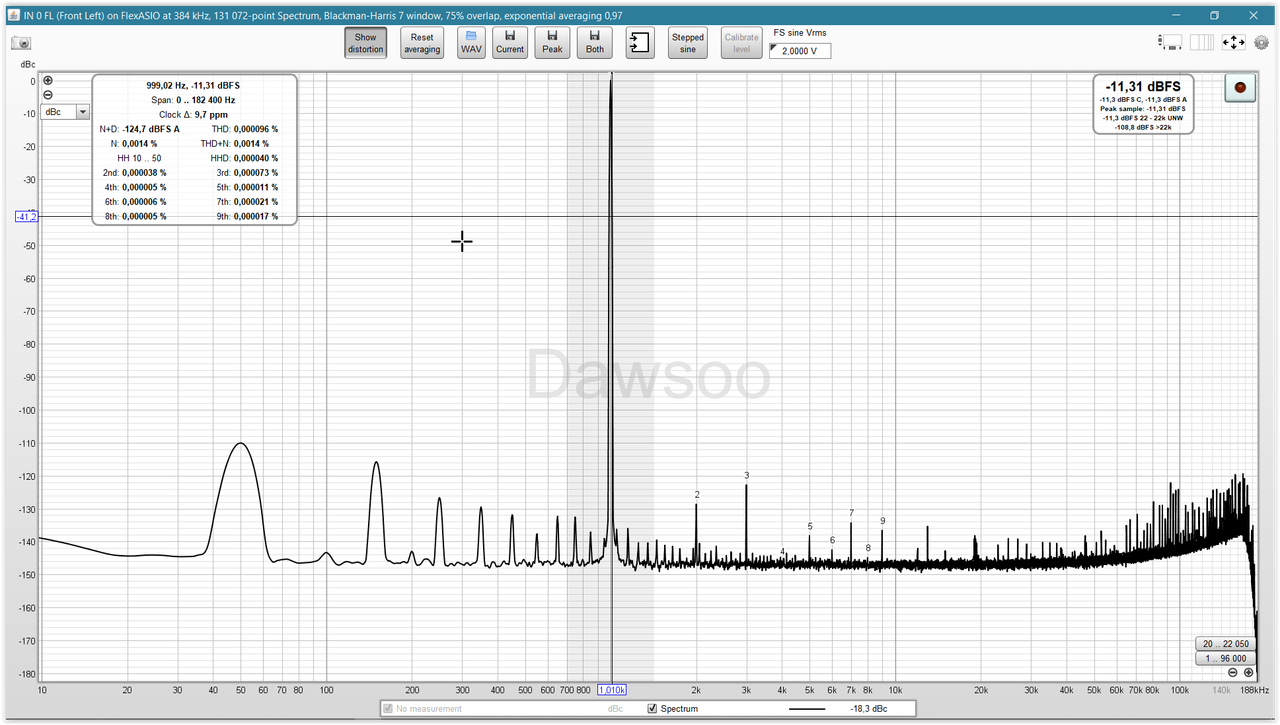Toggle the Spectrum trace checkbox
The height and width of the screenshot is (725, 1280).
click(x=653, y=709)
